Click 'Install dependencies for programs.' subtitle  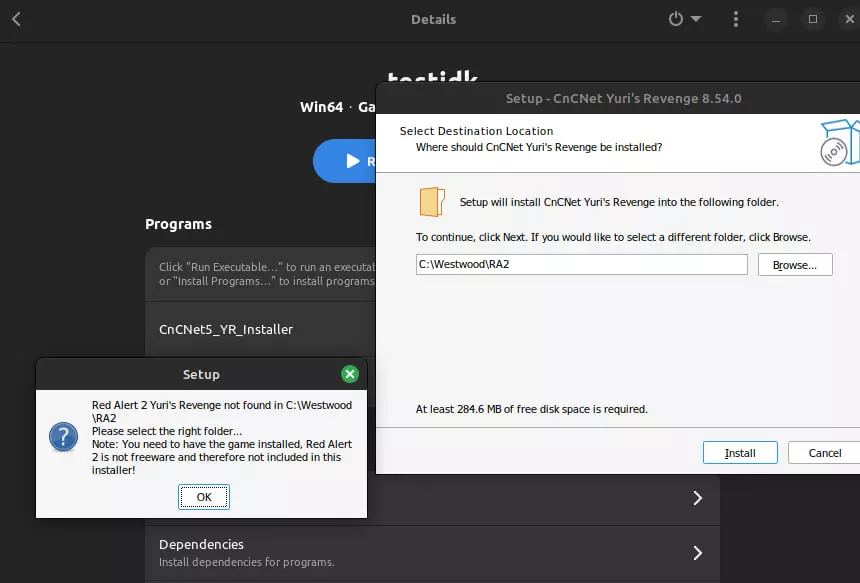[x=246, y=562]
